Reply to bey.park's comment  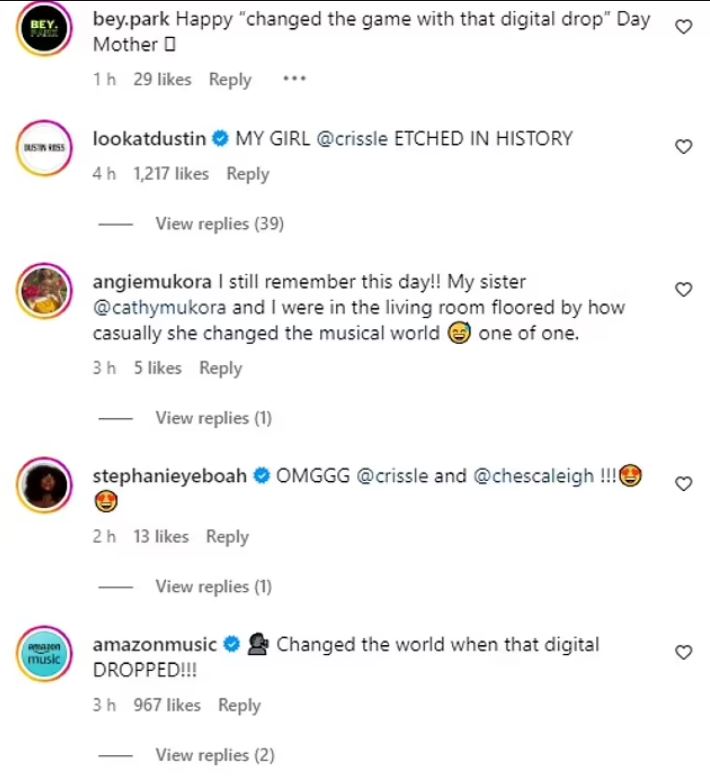coord(229,80)
